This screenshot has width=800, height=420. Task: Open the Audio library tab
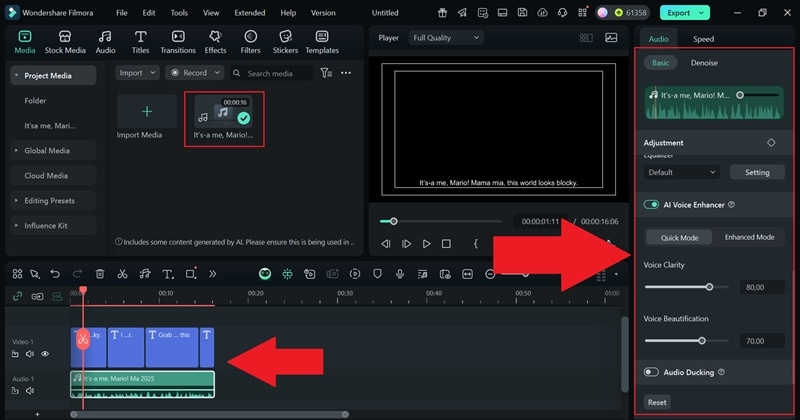click(105, 42)
